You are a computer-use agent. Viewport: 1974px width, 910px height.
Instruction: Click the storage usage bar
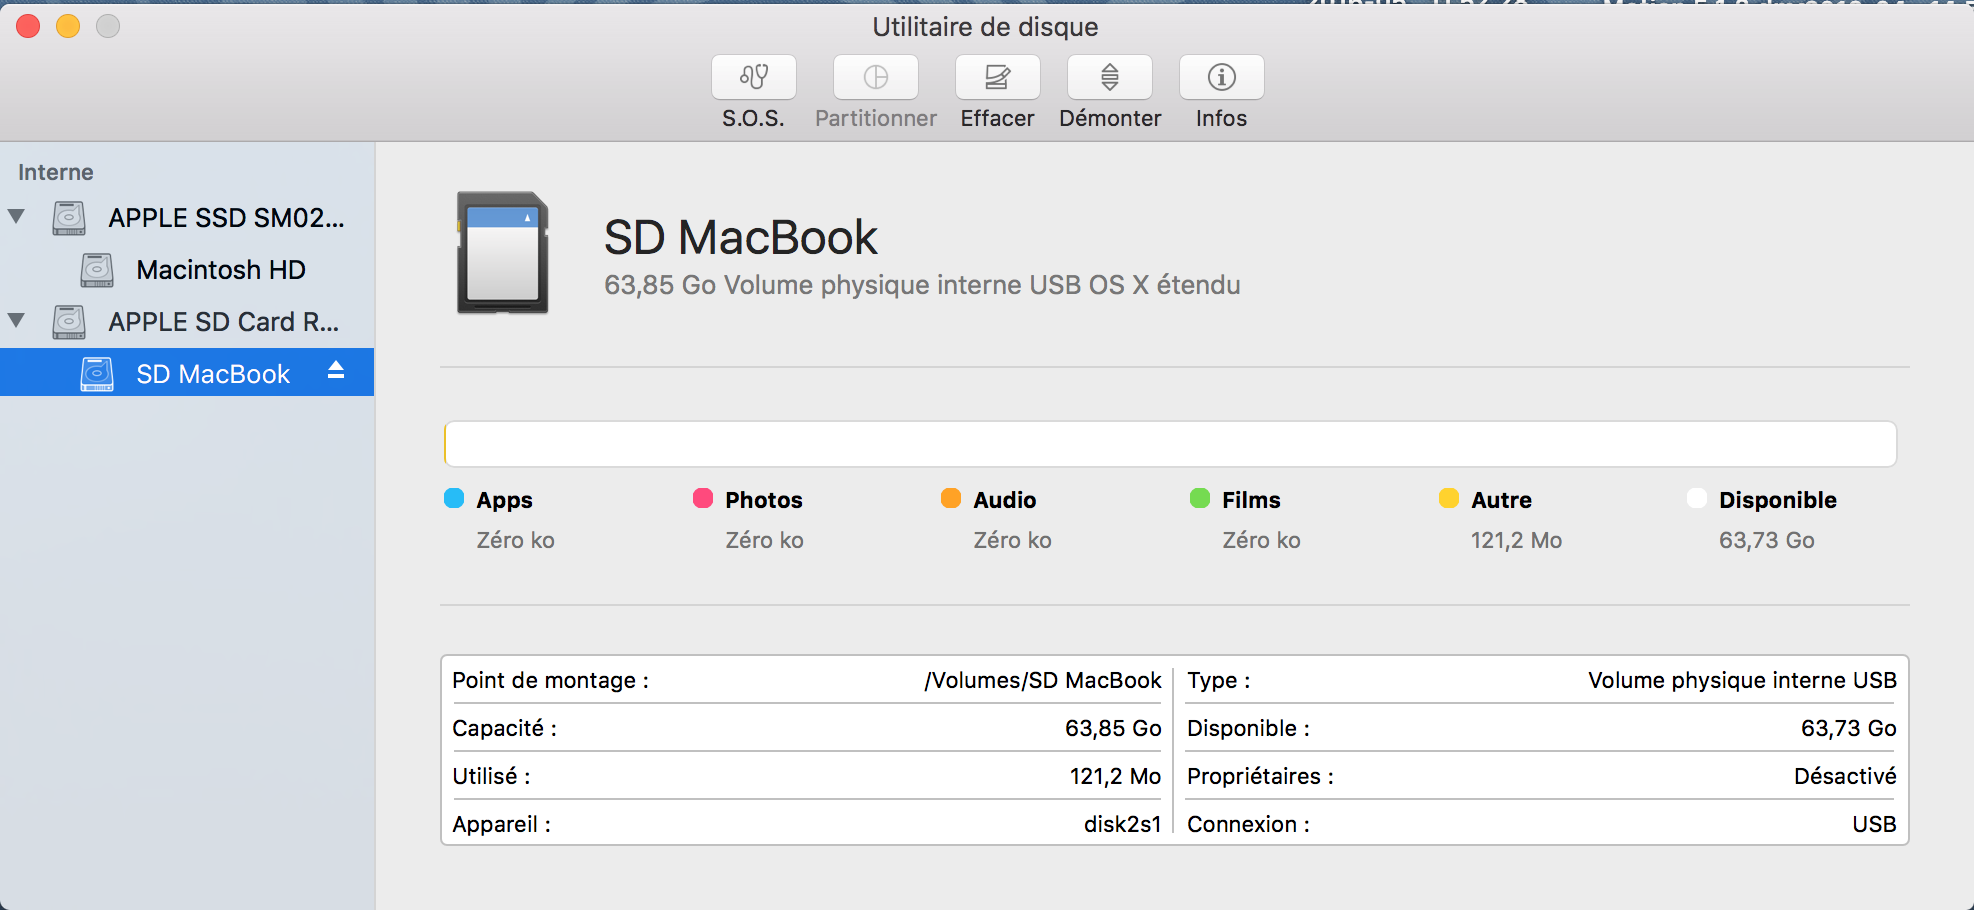coord(1170,444)
